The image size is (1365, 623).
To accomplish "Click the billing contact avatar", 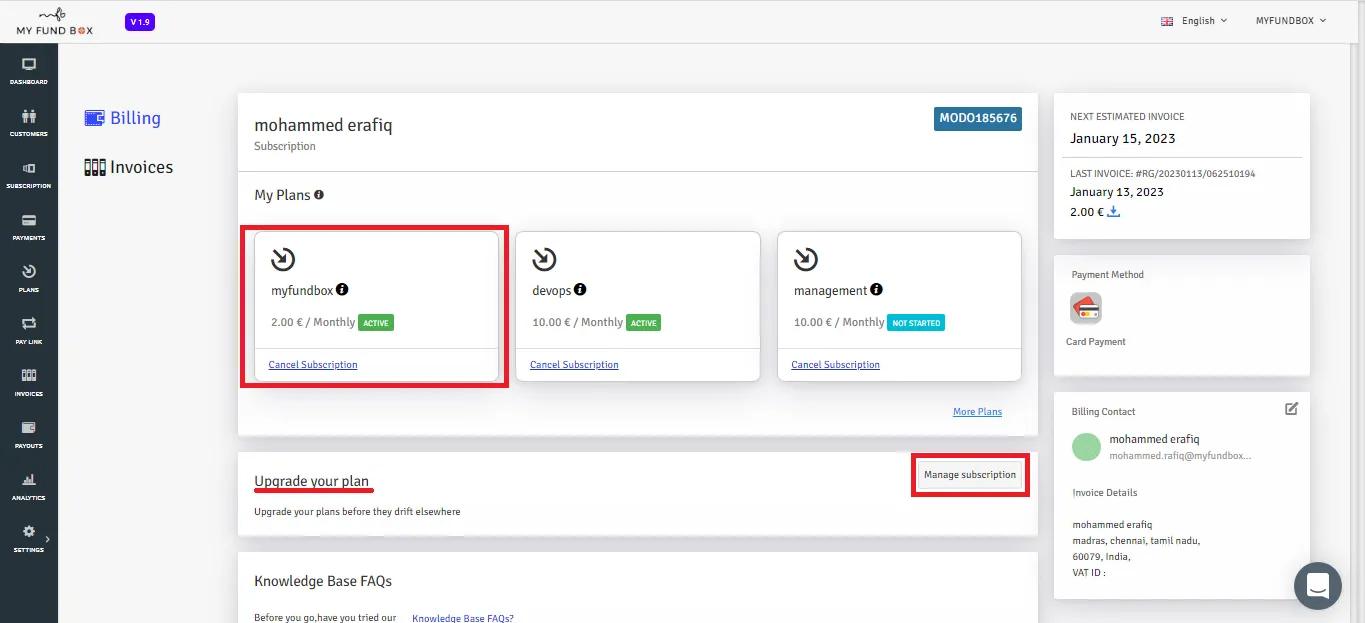I will [x=1086, y=447].
